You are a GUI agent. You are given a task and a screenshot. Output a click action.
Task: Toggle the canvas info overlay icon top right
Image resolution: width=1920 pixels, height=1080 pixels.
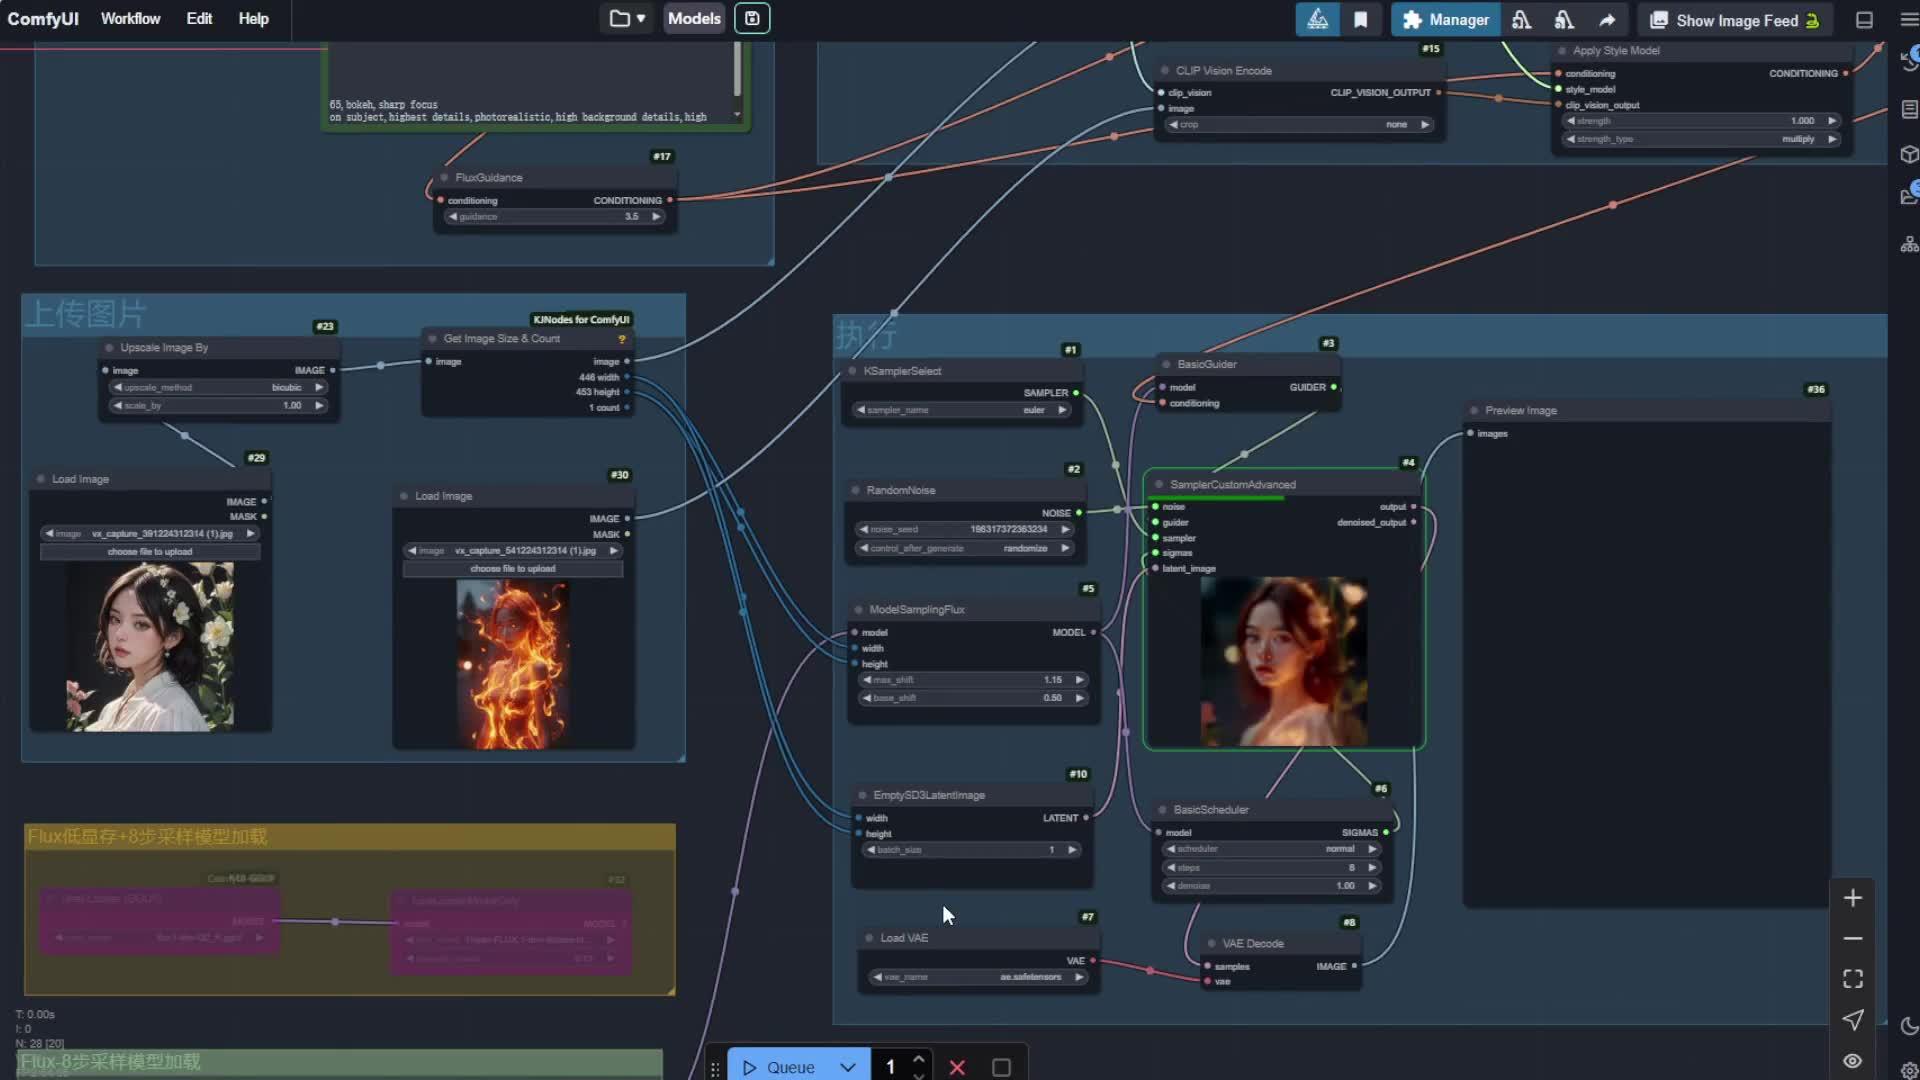[x=1862, y=19]
